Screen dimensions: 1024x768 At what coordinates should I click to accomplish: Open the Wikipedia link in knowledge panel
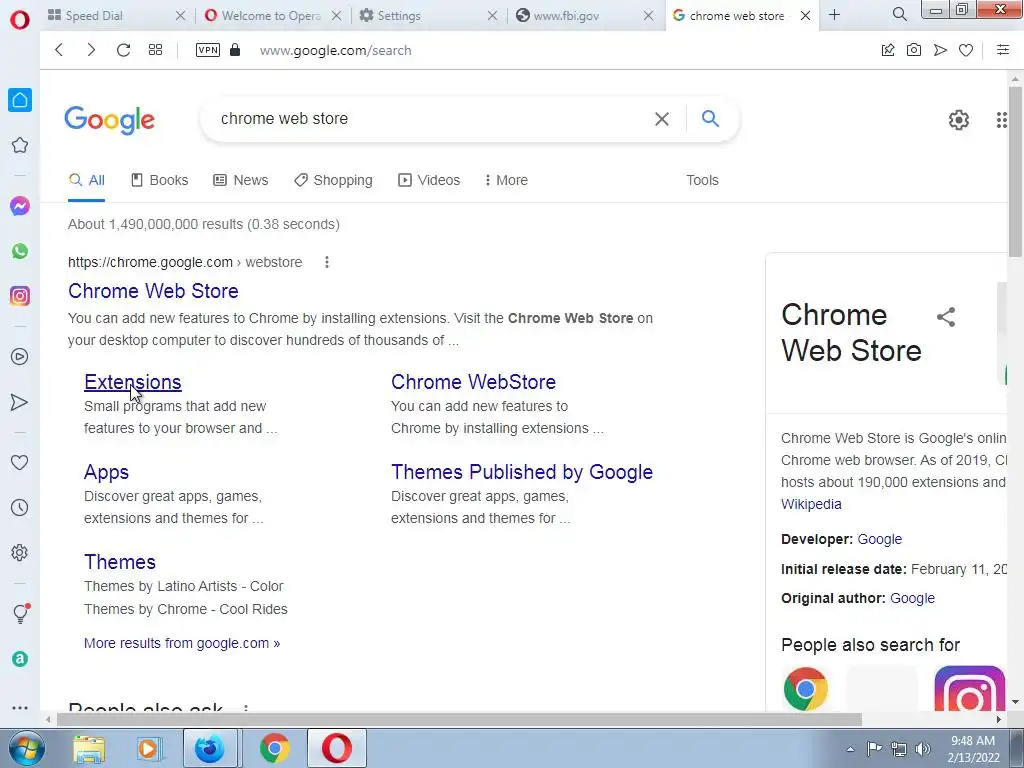click(811, 504)
